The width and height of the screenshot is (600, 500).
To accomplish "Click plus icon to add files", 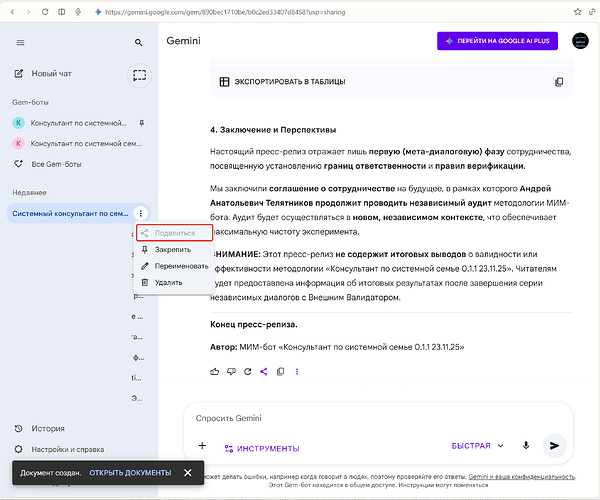I will 202,446.
